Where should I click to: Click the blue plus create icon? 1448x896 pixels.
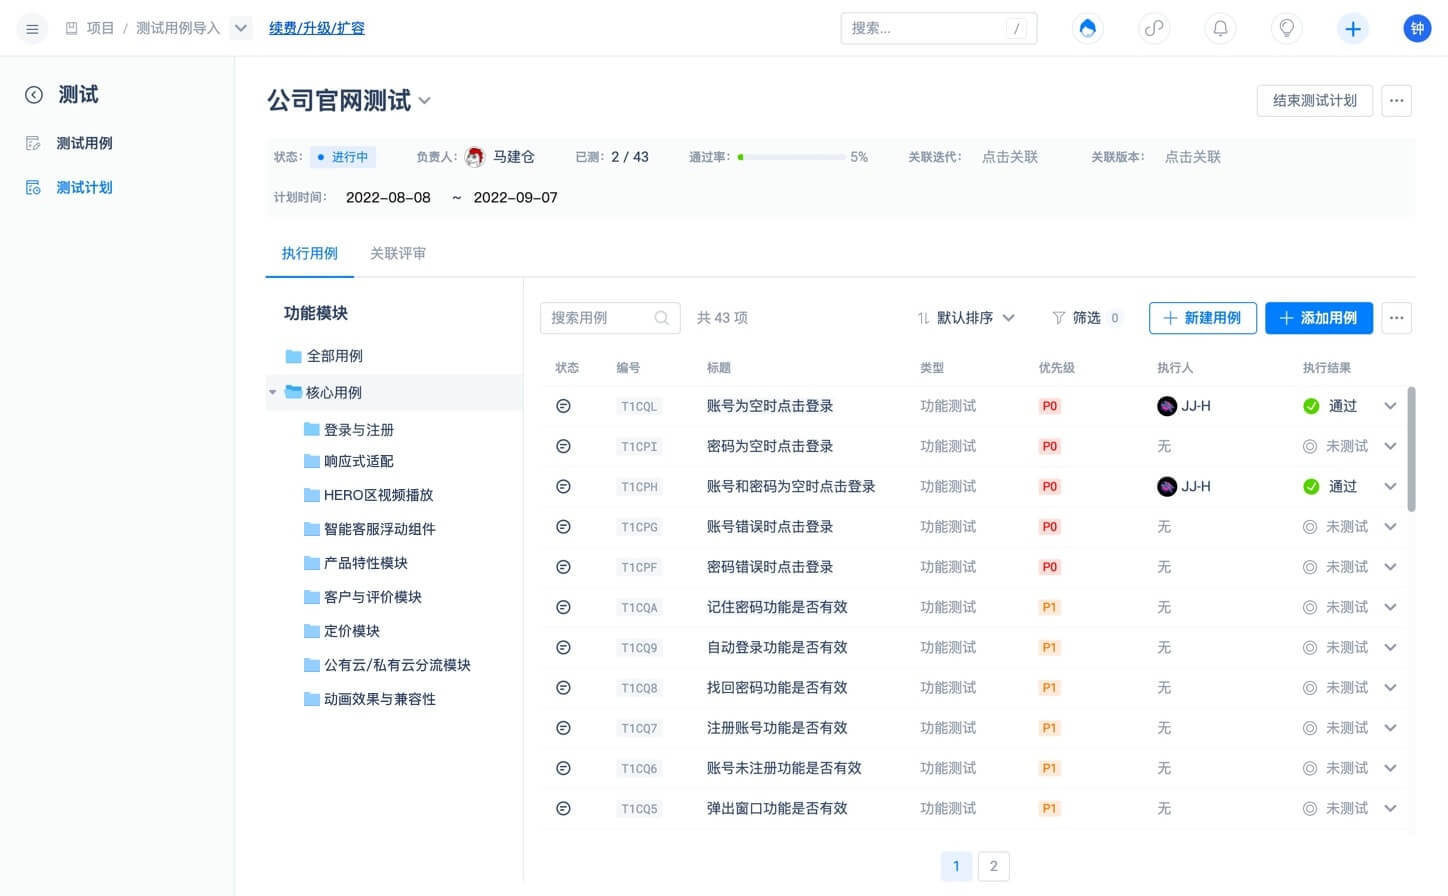coord(1352,29)
